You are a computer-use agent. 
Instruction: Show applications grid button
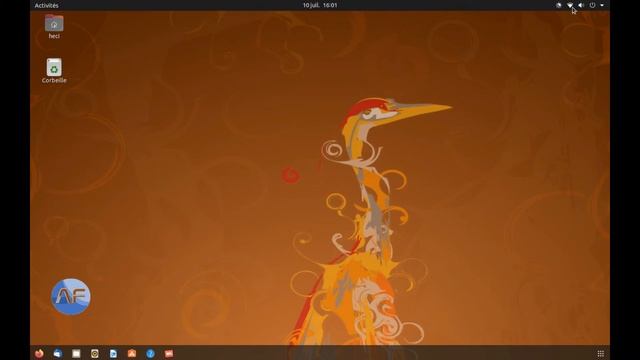(x=600, y=353)
